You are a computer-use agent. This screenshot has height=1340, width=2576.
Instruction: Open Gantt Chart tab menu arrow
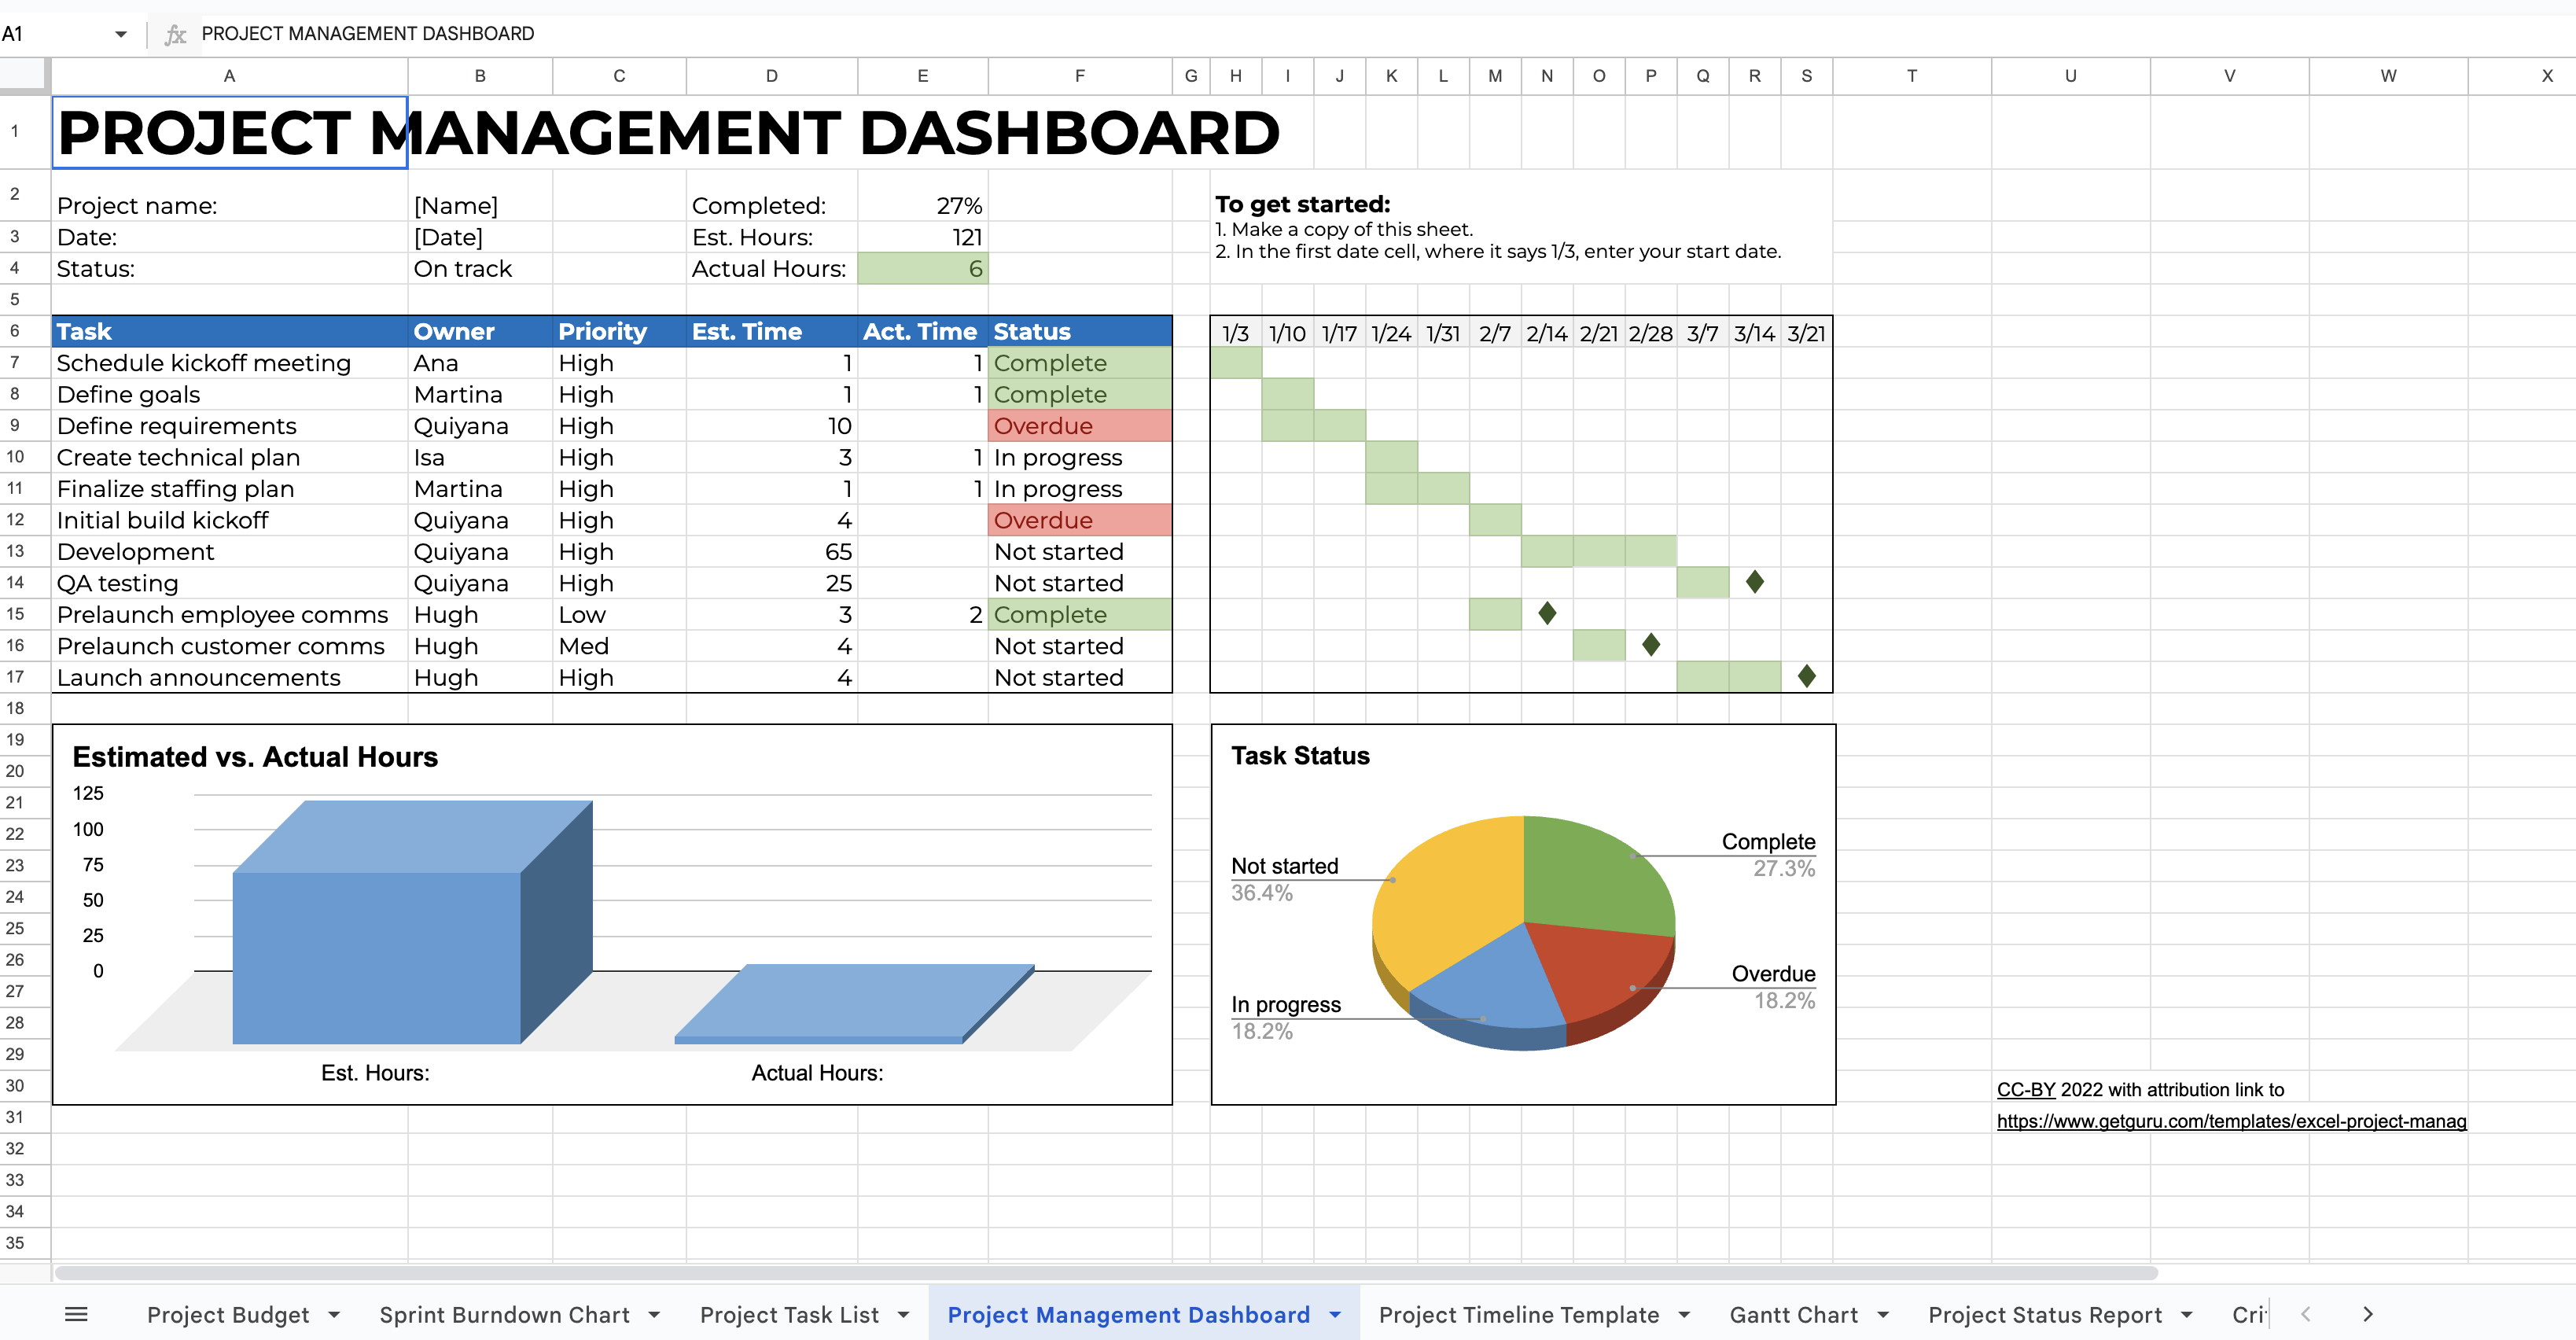click(1883, 1315)
